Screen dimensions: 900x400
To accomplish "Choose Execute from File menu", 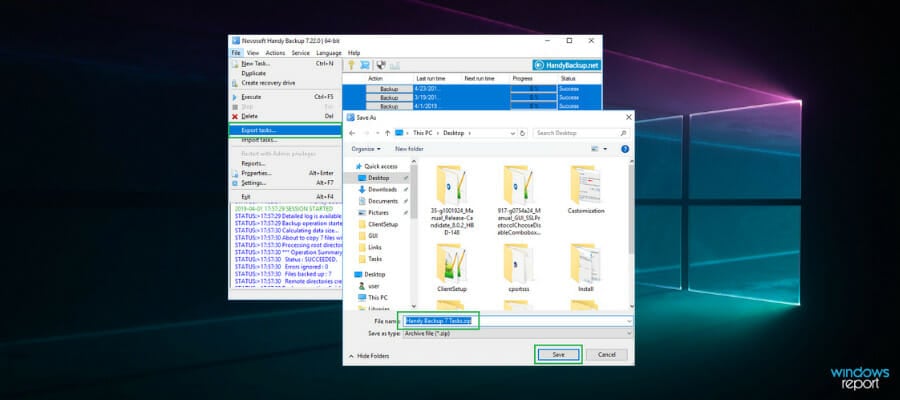I will tap(285, 97).
